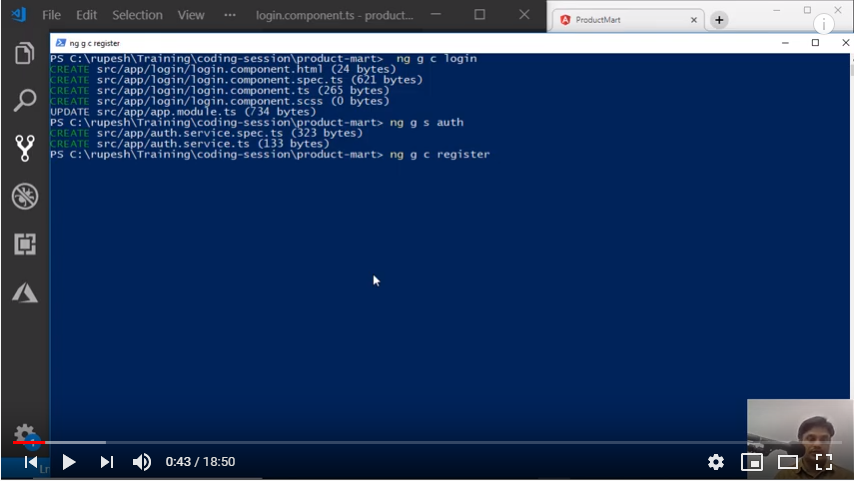
Task: Toggle miniplayer mode in video player
Action: point(751,462)
